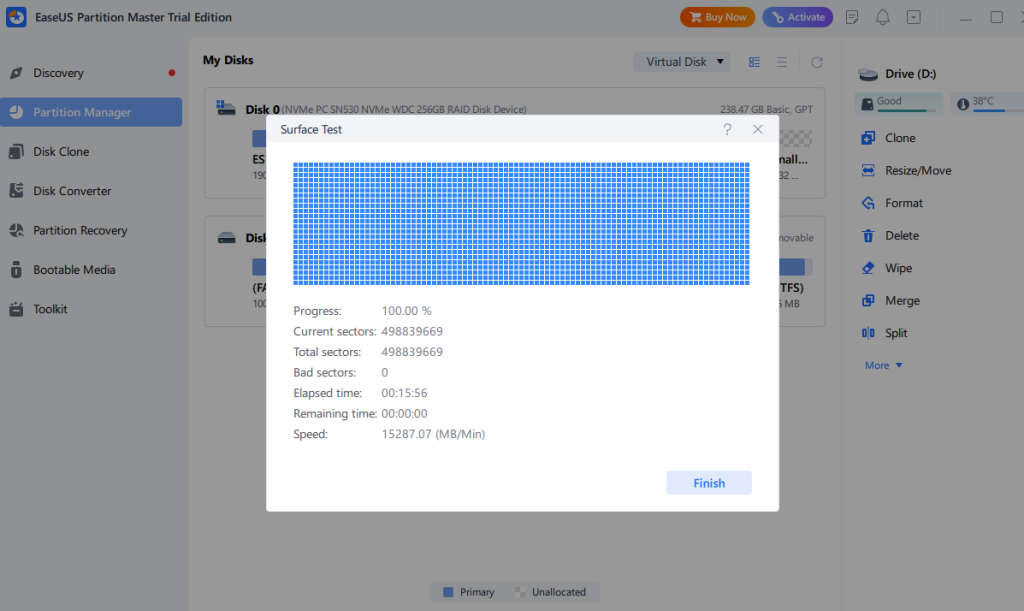Open the title bar dropdown menu icon
Screen dimensions: 1024x611
pos(913,17)
